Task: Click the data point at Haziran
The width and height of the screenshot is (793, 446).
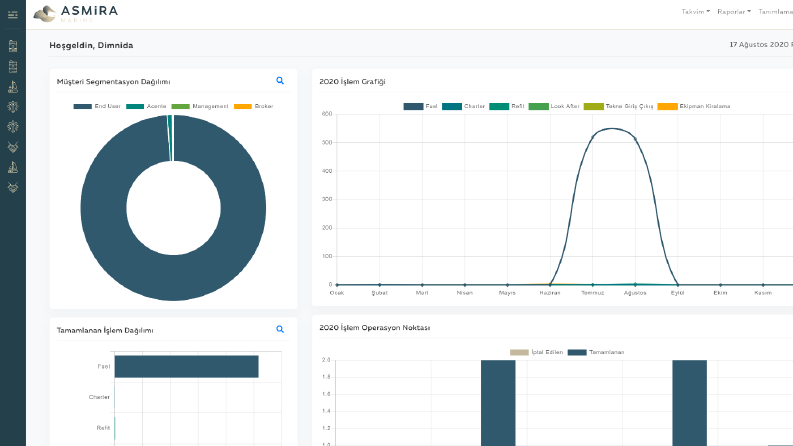Action: tap(550, 285)
